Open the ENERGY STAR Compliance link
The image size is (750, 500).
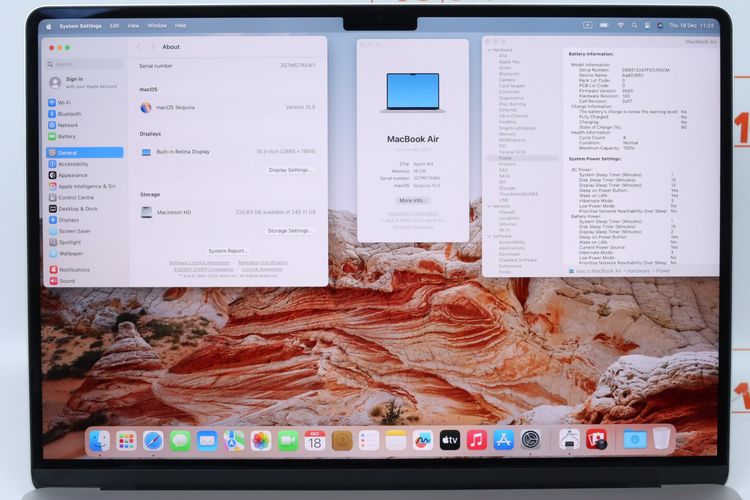tap(204, 269)
